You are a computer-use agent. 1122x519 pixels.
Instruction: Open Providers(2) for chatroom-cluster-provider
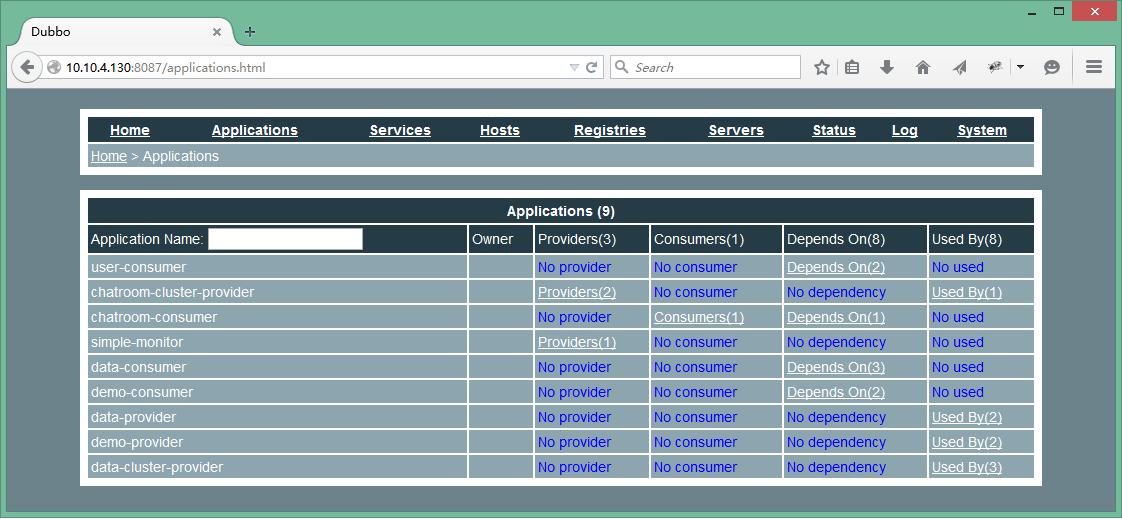click(x=576, y=293)
